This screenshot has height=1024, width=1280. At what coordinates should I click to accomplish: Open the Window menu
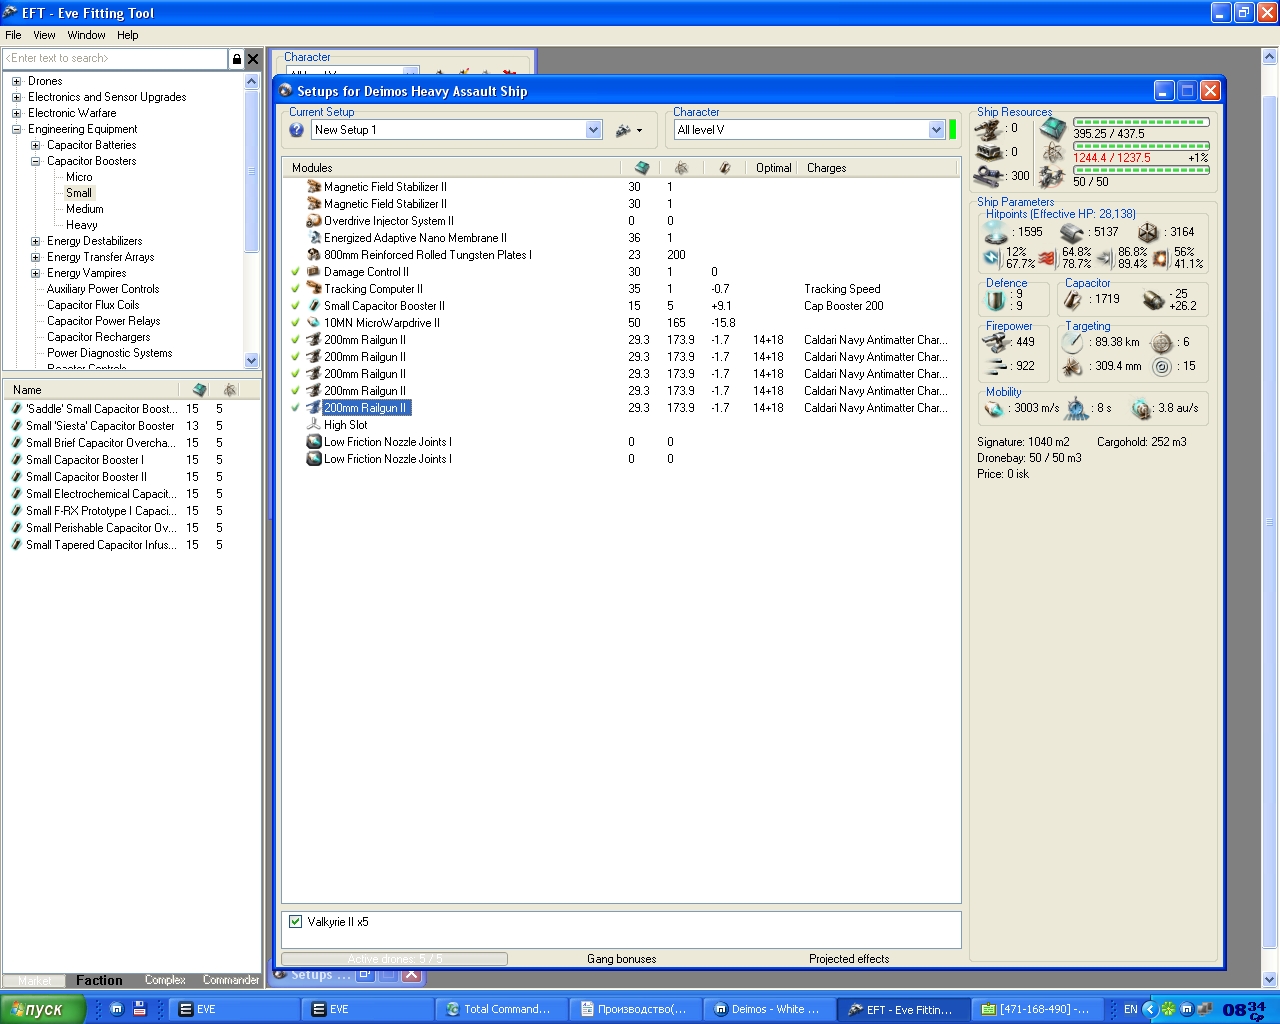pos(87,35)
